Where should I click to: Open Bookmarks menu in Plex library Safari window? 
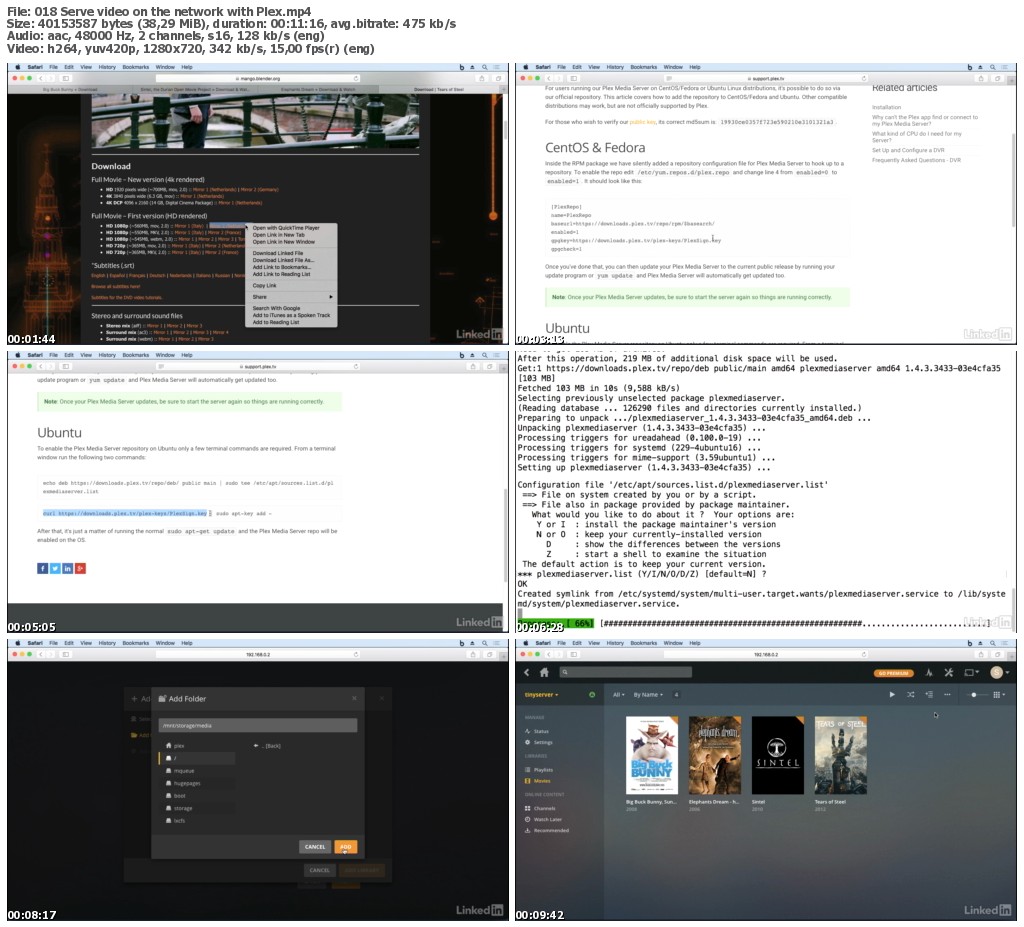tap(644, 643)
